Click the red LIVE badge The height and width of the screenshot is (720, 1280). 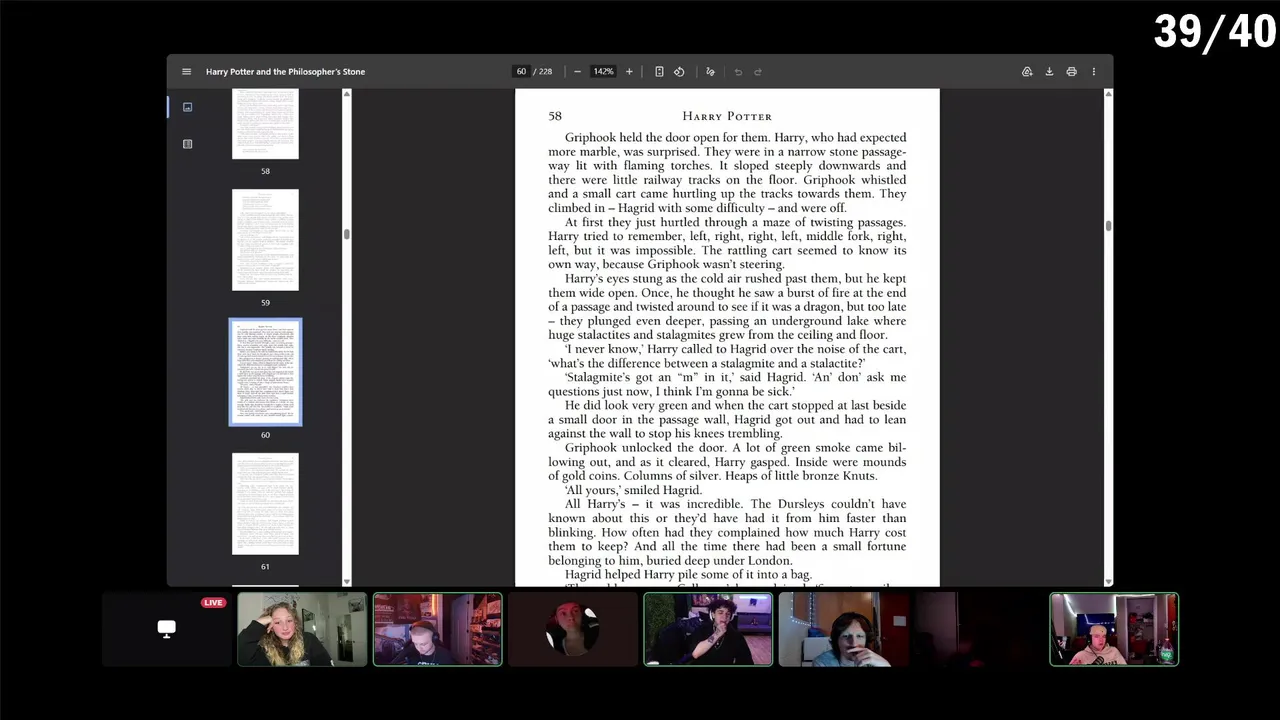coord(213,603)
